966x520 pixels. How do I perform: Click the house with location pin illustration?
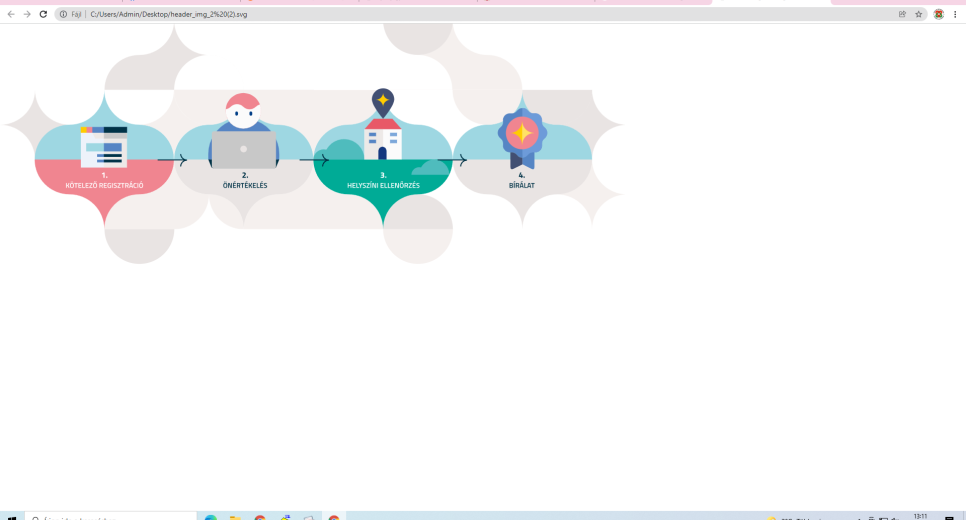click(x=382, y=128)
